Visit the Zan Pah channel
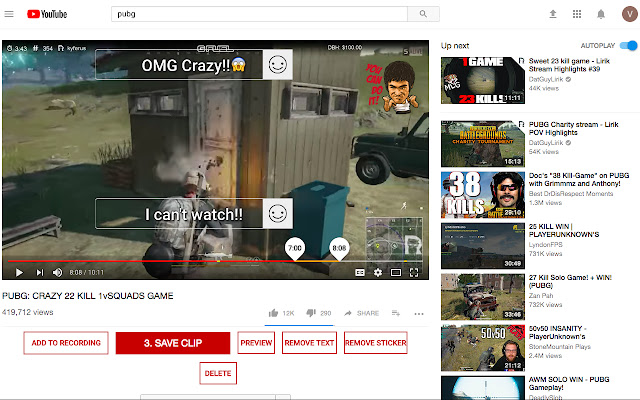Screen dimensions: 640x400 (541, 296)
